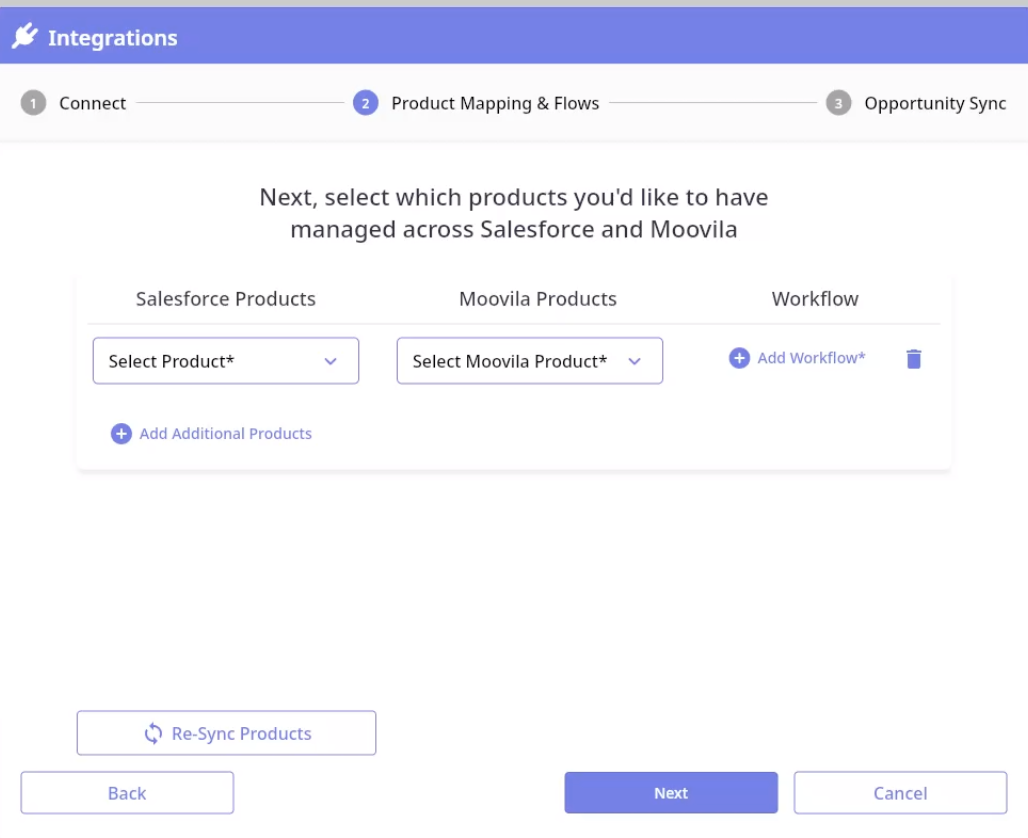Click the Re-Sync Products button label

coord(241,733)
